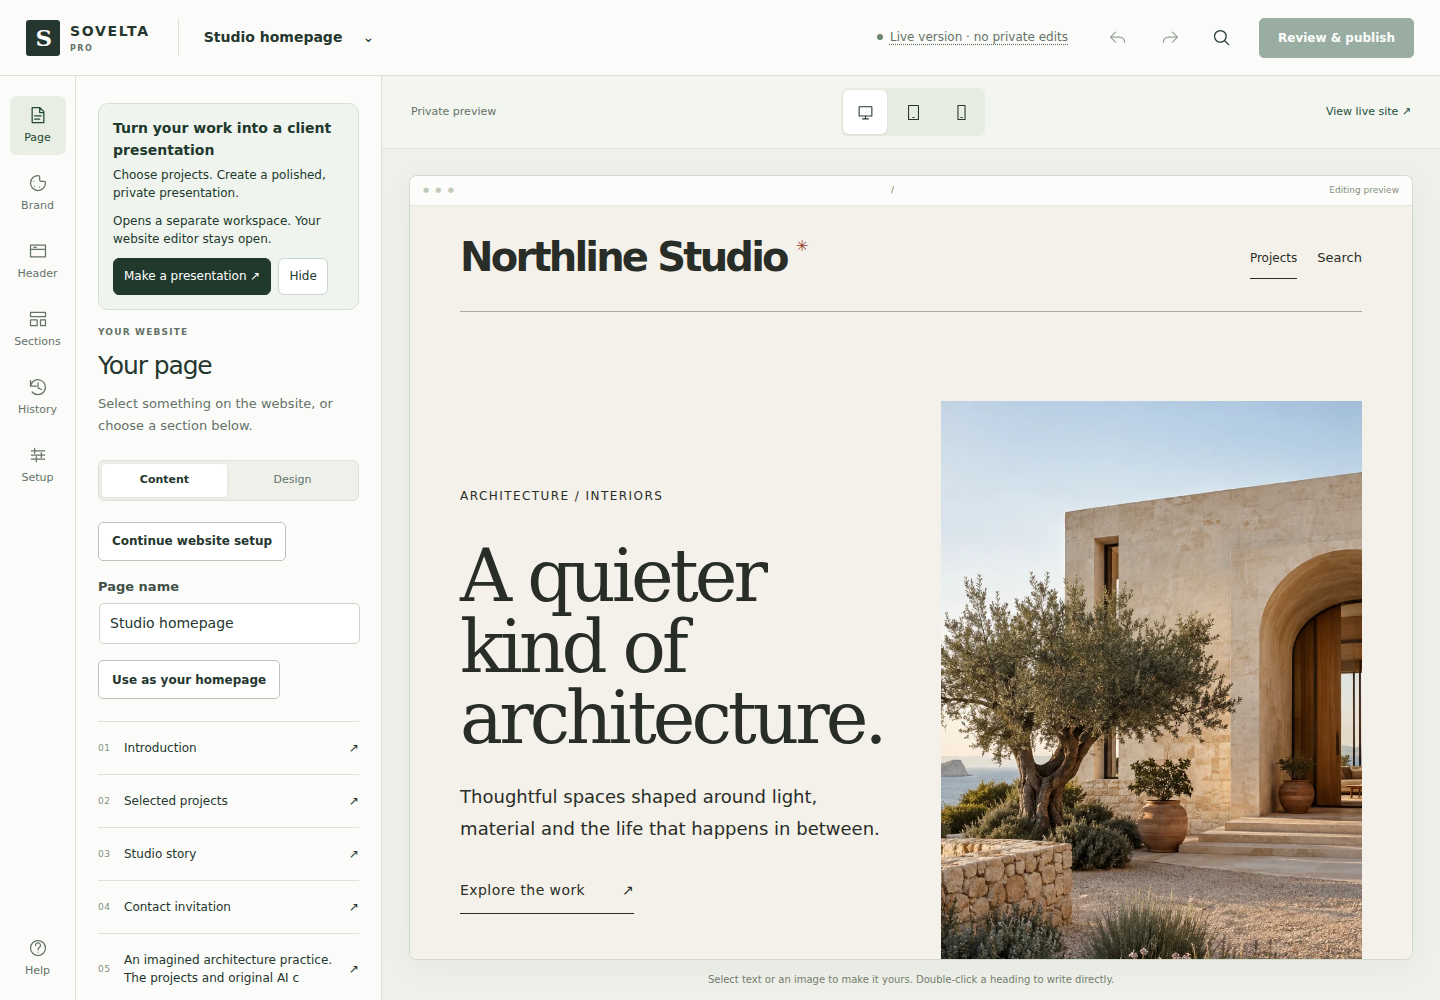Image resolution: width=1440 pixels, height=1000 pixels.
Task: Select the Northline Studio site title
Action: point(625,257)
